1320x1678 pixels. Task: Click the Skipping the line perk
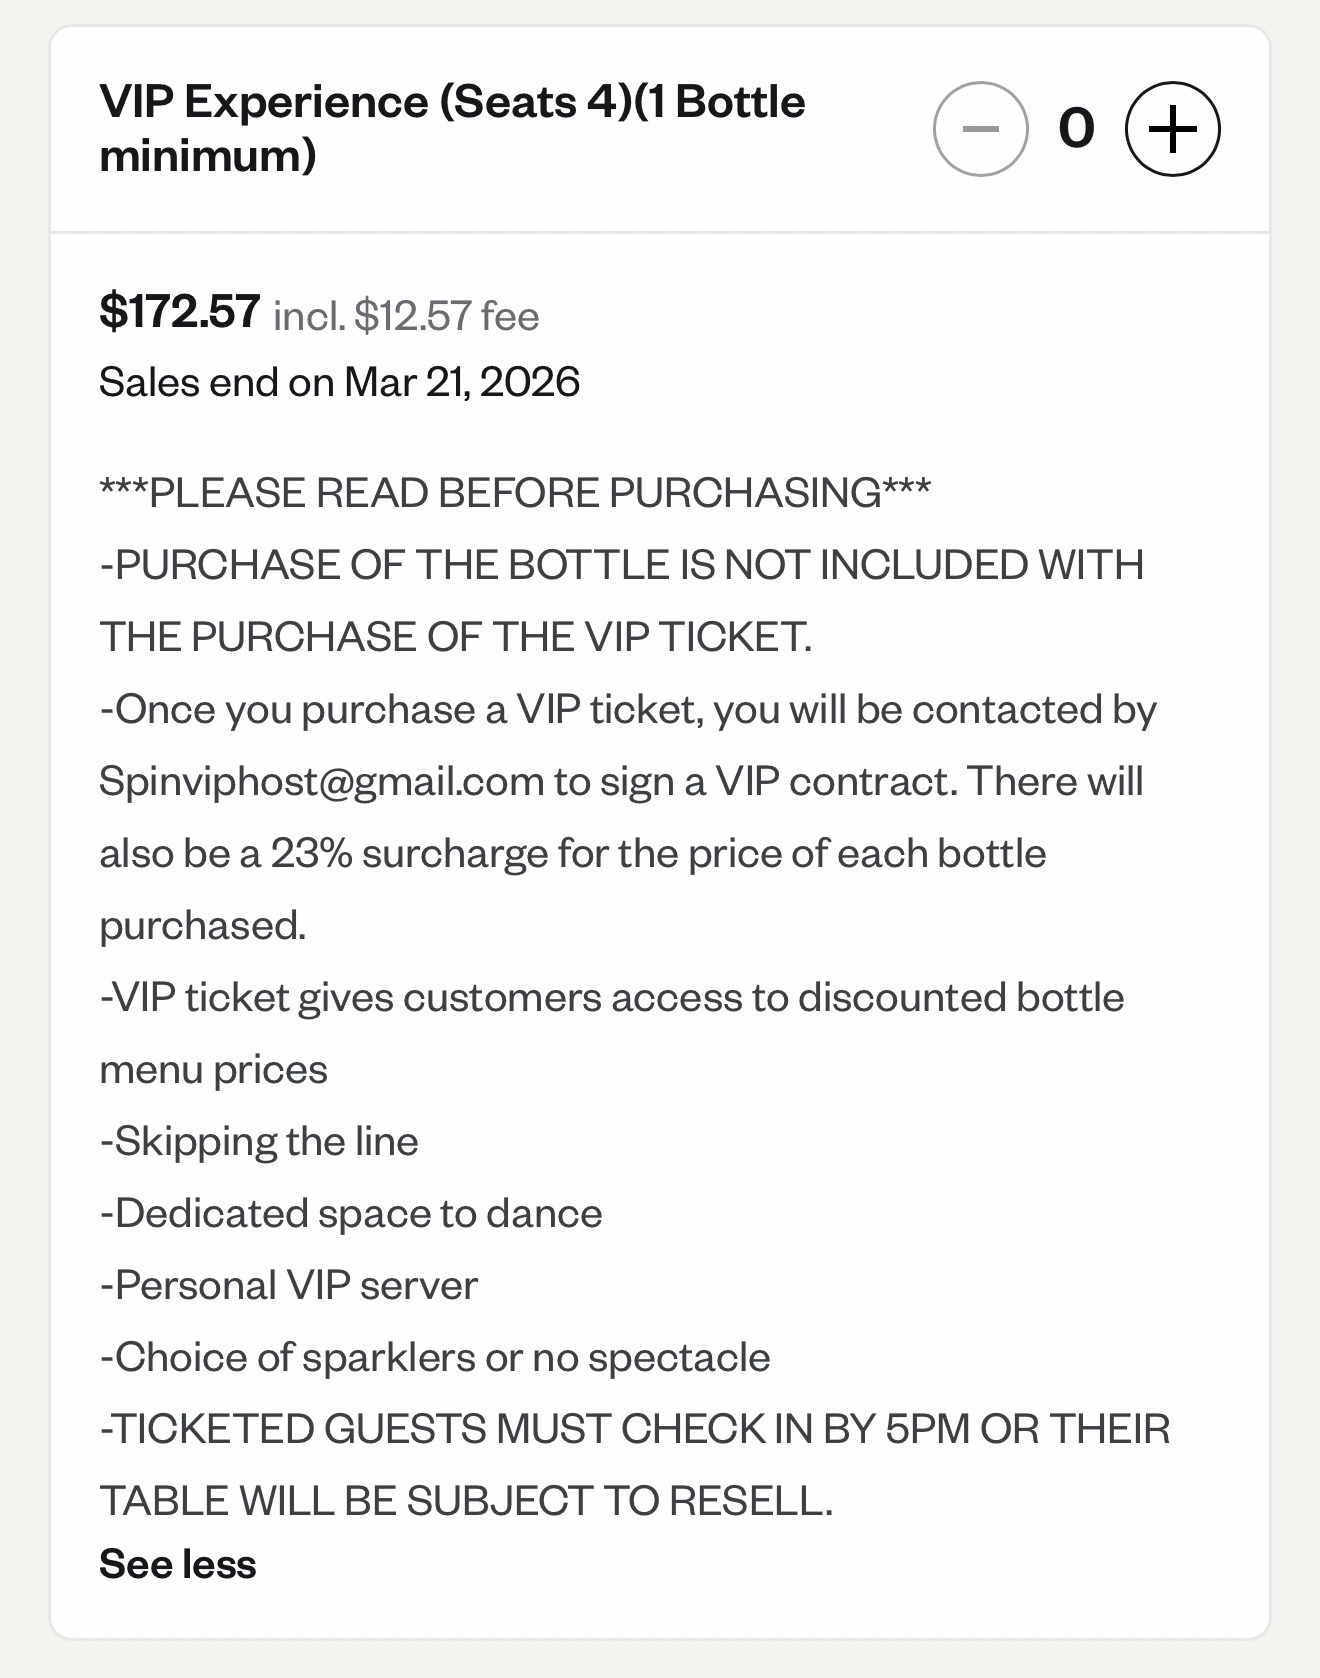click(x=259, y=1141)
